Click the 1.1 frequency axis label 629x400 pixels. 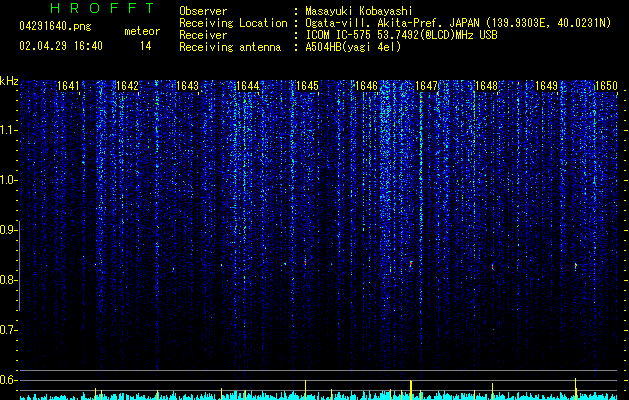8,130
